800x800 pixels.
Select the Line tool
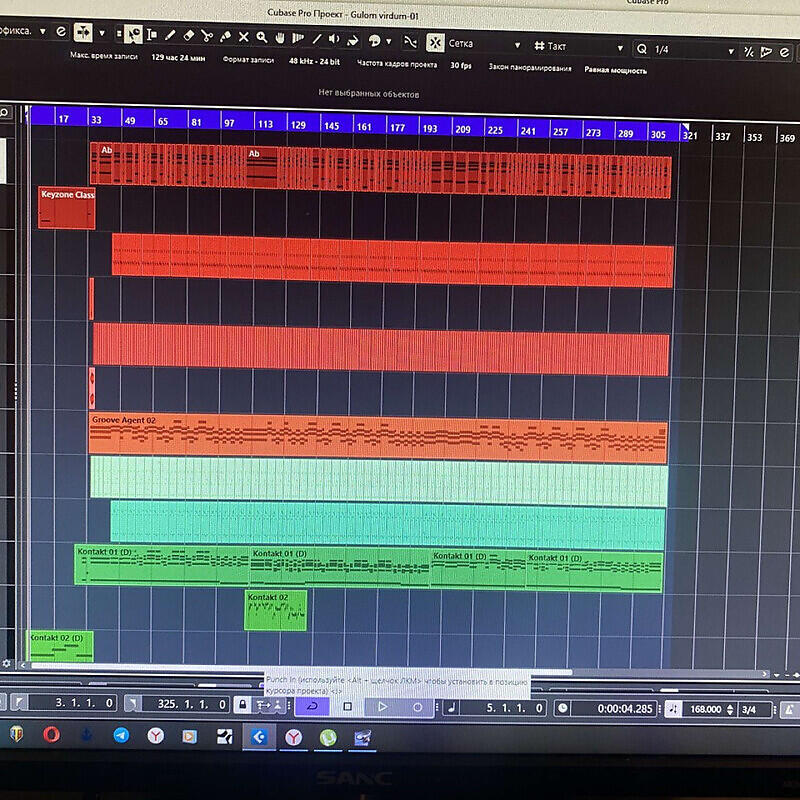coord(316,39)
